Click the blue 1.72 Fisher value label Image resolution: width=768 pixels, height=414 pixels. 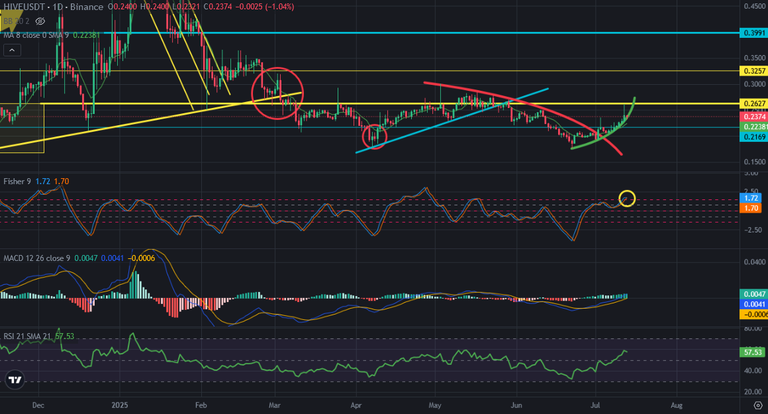tap(750, 198)
